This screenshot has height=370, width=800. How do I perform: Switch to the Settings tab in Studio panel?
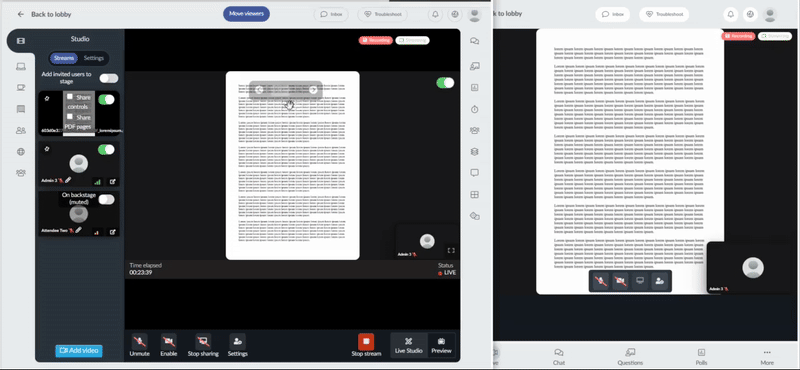(x=93, y=58)
